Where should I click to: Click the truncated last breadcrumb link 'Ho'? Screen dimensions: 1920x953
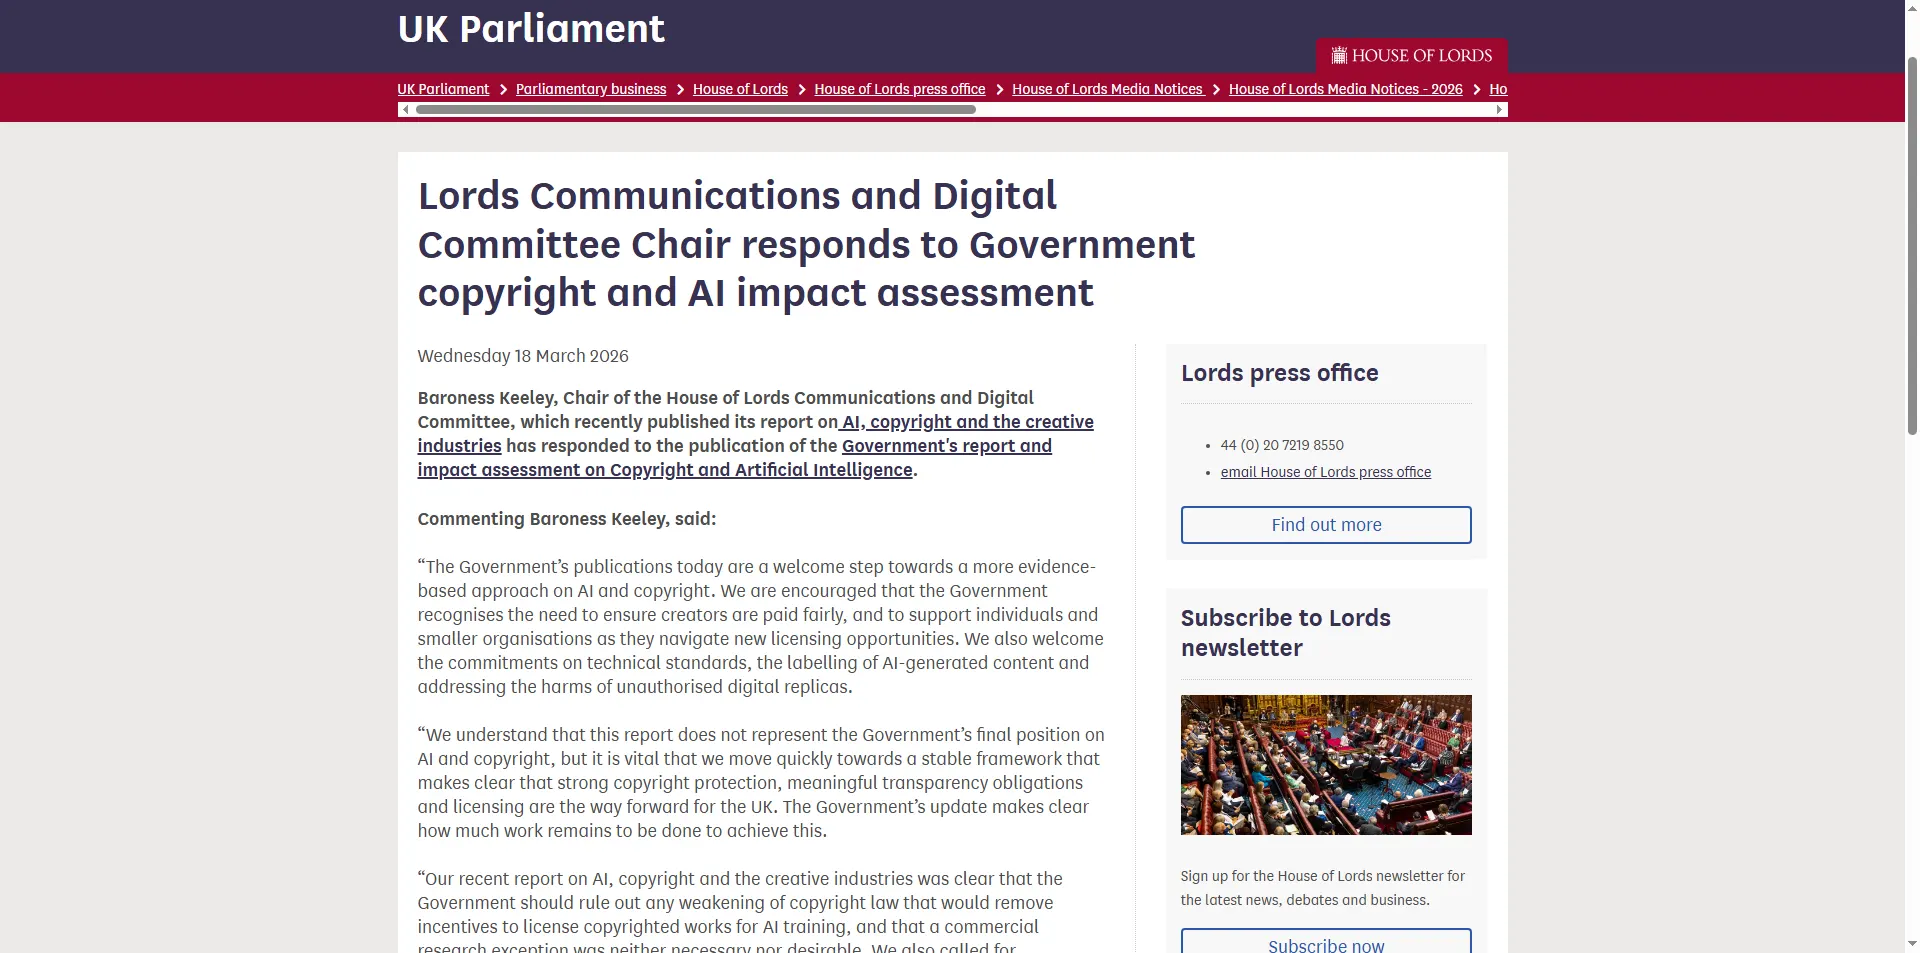[1498, 89]
